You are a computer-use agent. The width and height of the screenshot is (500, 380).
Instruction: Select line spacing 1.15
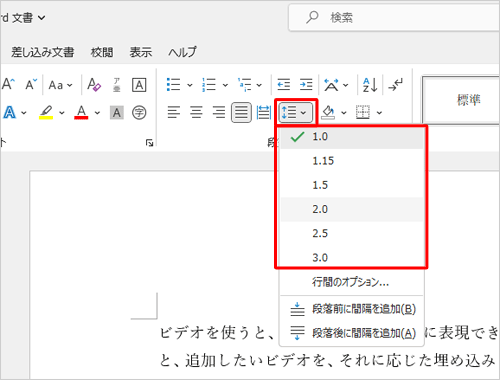(352, 161)
